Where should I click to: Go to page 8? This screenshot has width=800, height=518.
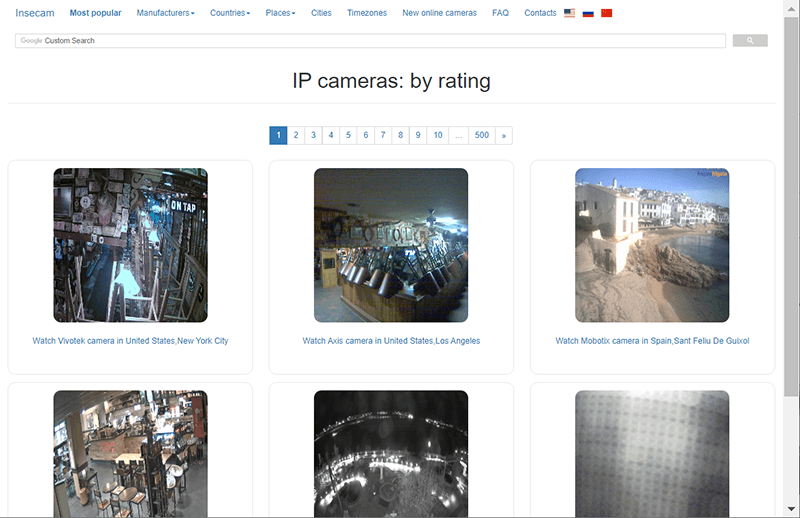[x=400, y=135]
